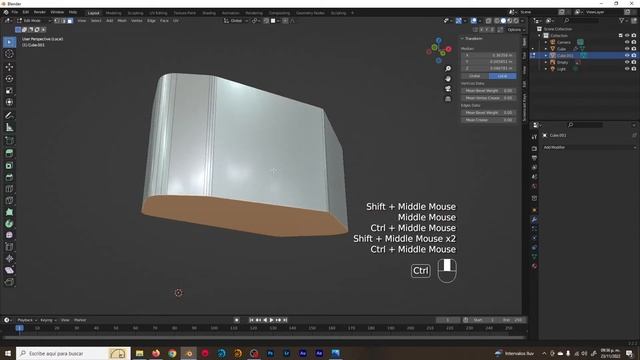Switch Transform panel to Local
The image size is (640, 360).
[502, 76]
